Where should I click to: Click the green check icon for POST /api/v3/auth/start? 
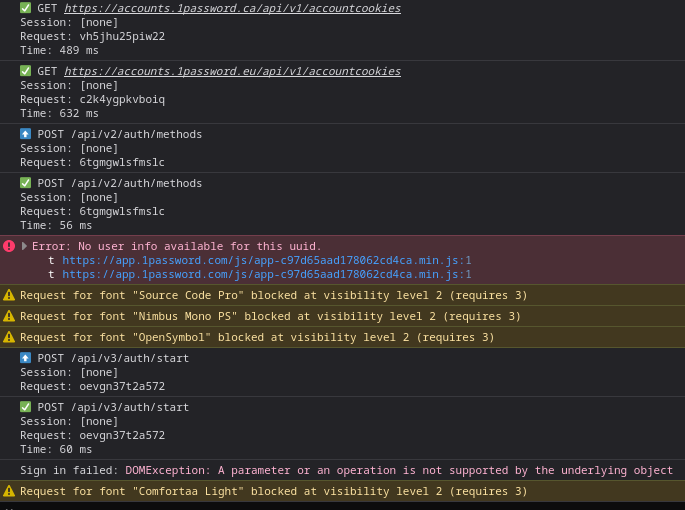(25, 407)
